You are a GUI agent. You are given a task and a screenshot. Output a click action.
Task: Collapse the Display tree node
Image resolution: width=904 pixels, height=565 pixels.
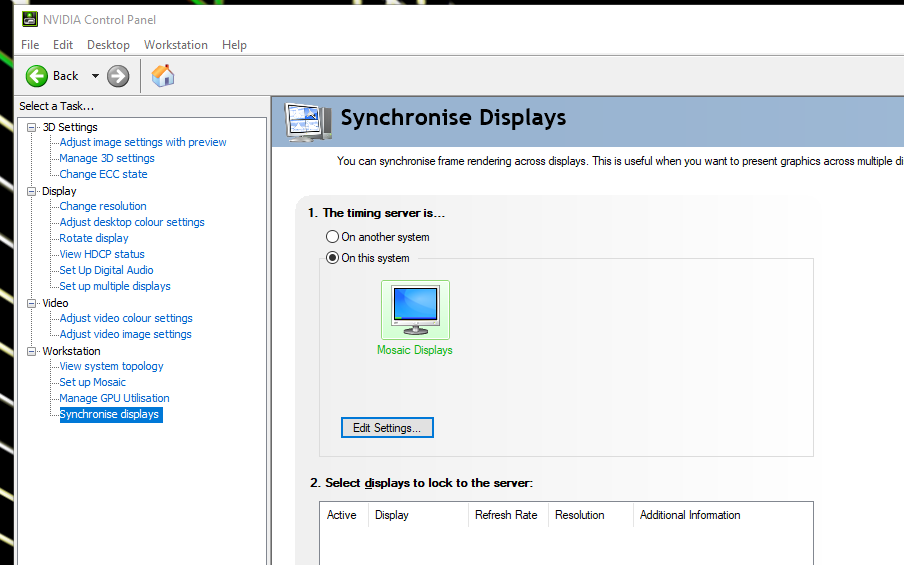point(32,191)
